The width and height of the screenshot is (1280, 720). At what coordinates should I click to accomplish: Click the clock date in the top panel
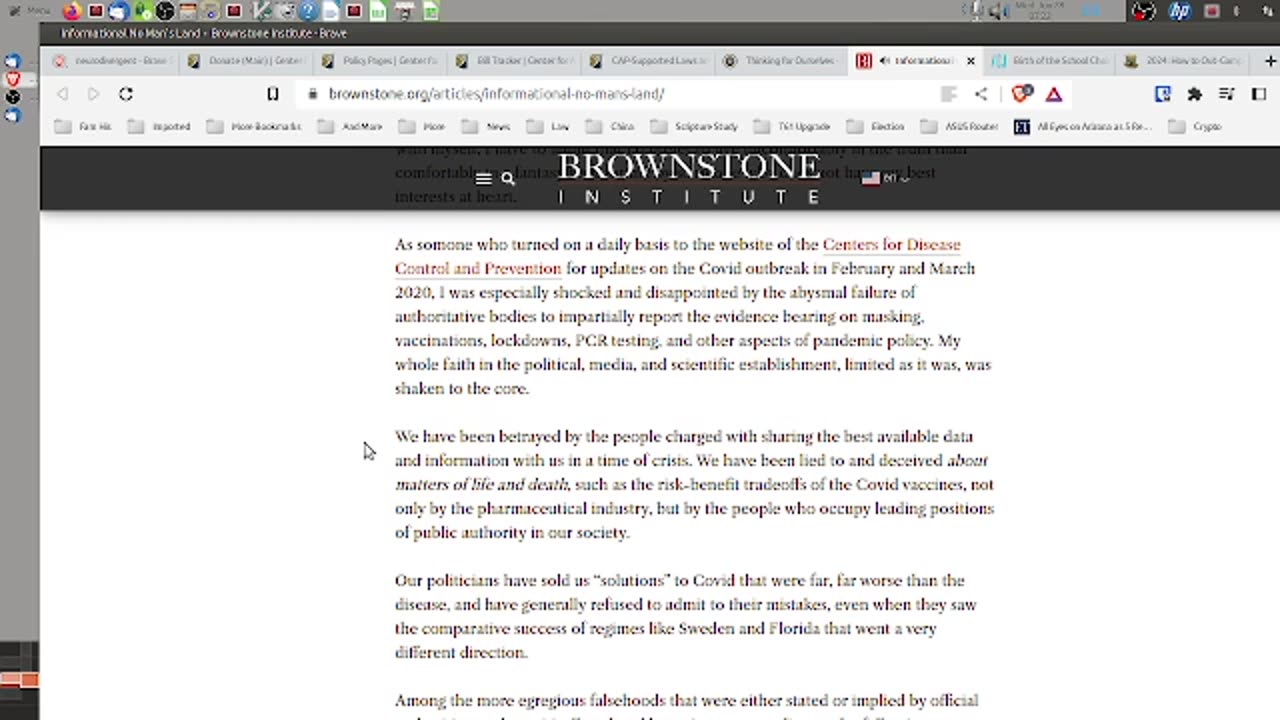pyautogui.click(x=1042, y=11)
